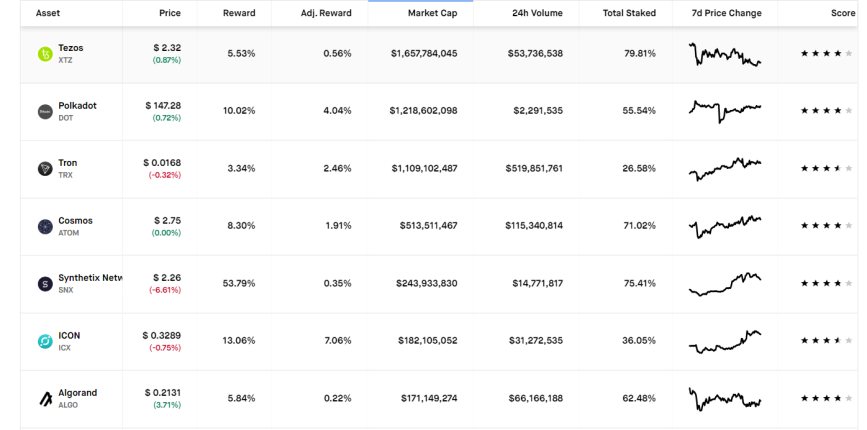Click the Price column header

point(170,13)
